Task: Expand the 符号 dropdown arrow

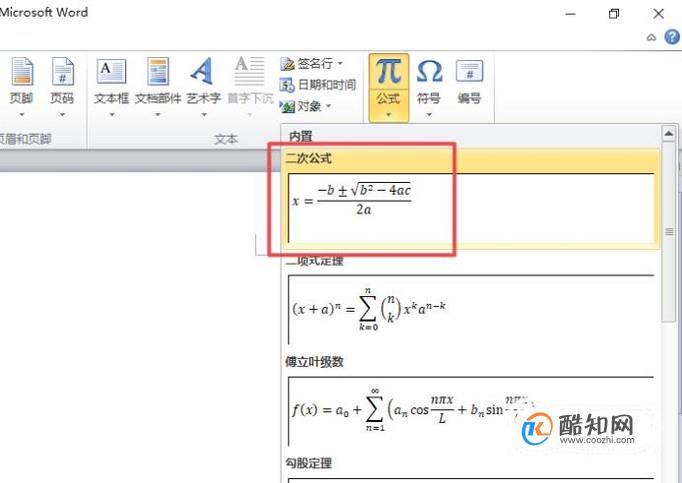Action: pyautogui.click(x=429, y=115)
